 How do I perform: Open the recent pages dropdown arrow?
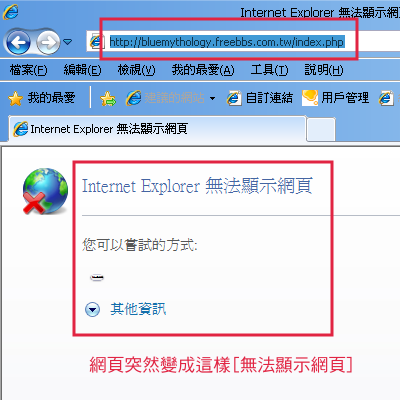68,42
